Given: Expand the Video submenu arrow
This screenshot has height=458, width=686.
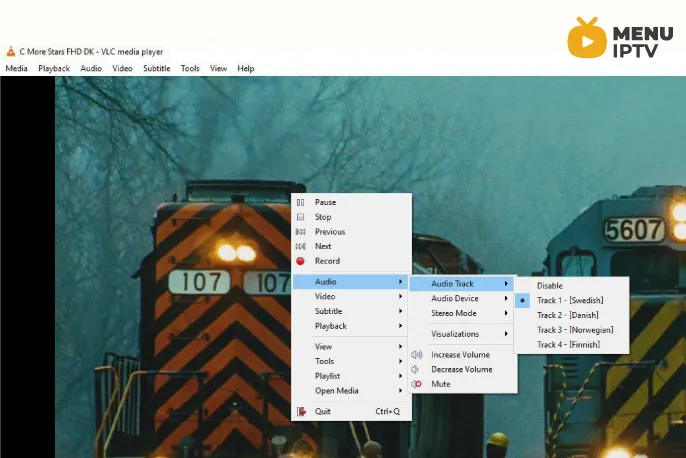Looking at the screenshot, I should (x=400, y=297).
